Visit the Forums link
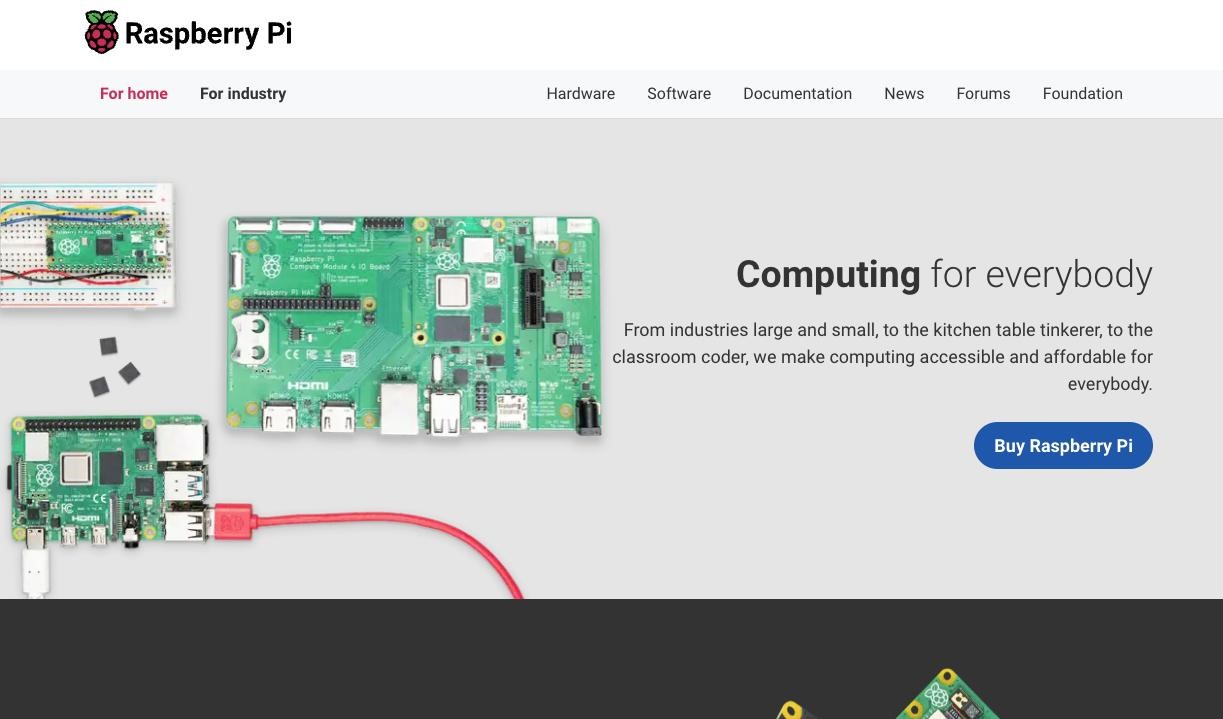This screenshot has width=1223, height=719. [x=983, y=94]
